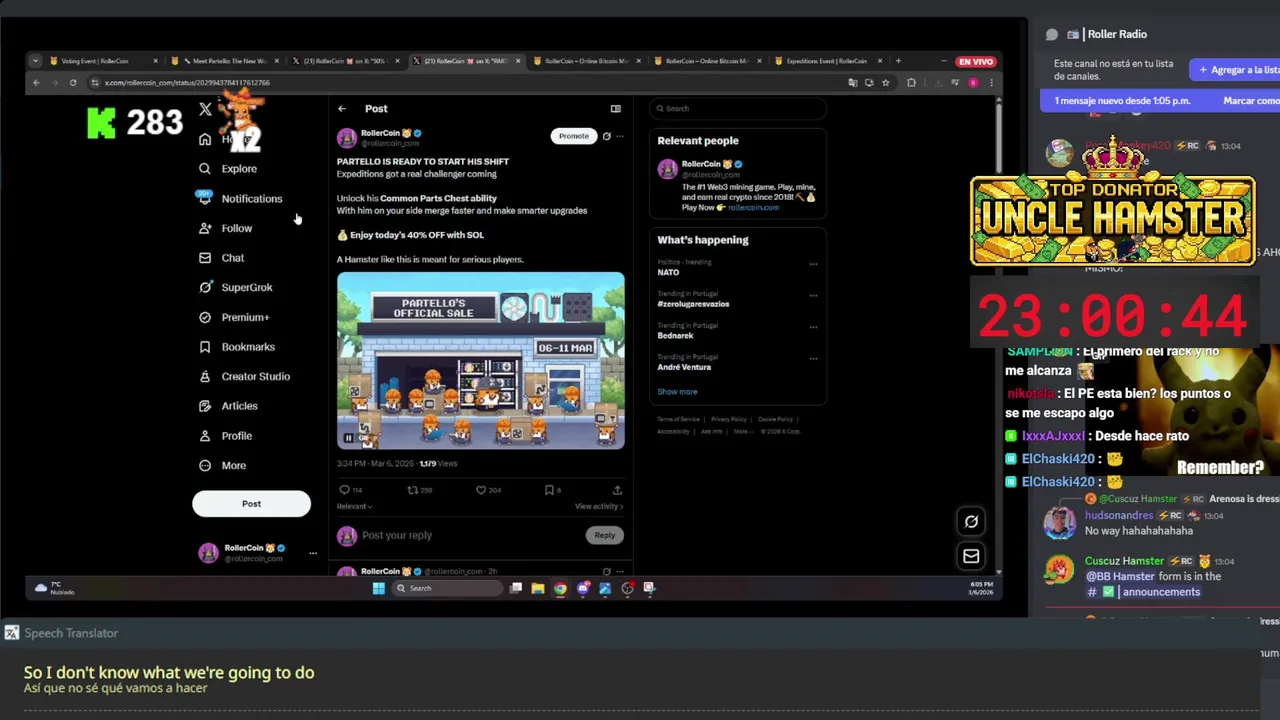Viewport: 1280px width, 720px height.
Task: Open the floating messages envelope button
Action: (x=971, y=556)
